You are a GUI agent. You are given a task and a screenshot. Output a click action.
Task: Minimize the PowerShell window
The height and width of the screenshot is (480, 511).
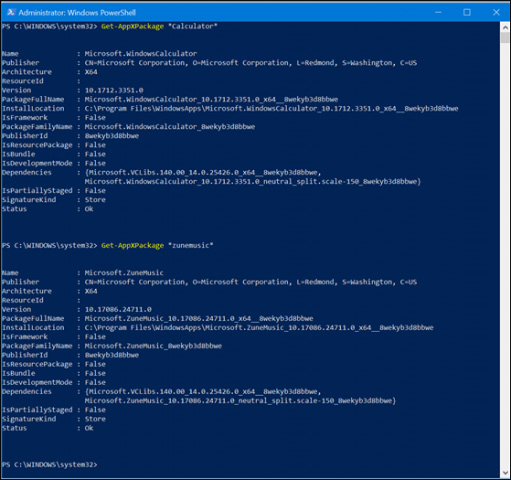438,12
